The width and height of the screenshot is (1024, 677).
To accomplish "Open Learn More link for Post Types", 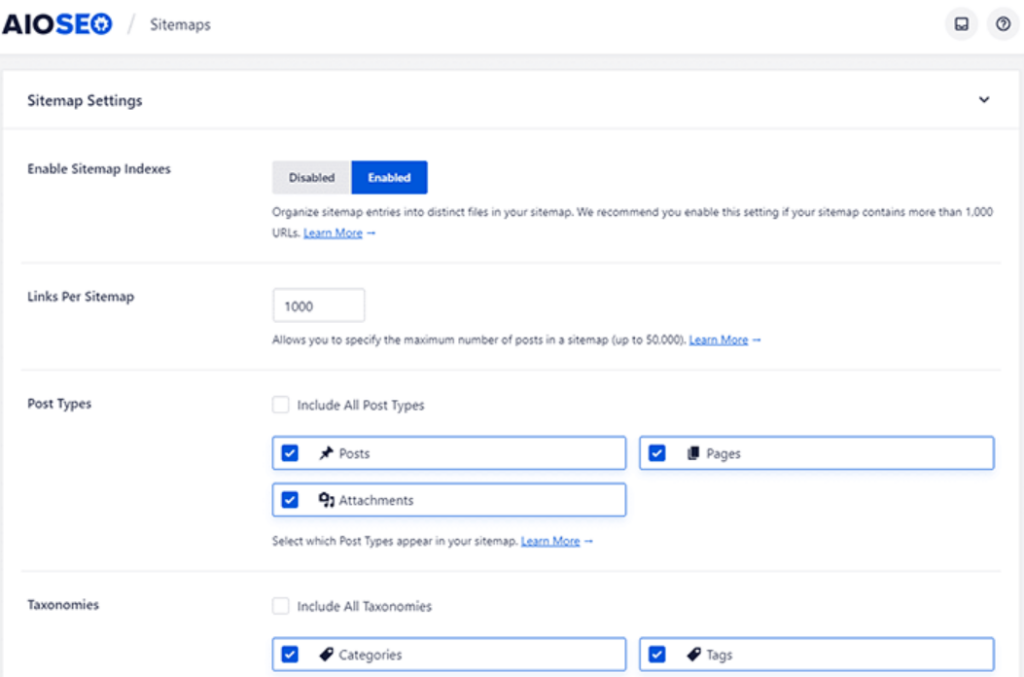I will [550, 541].
